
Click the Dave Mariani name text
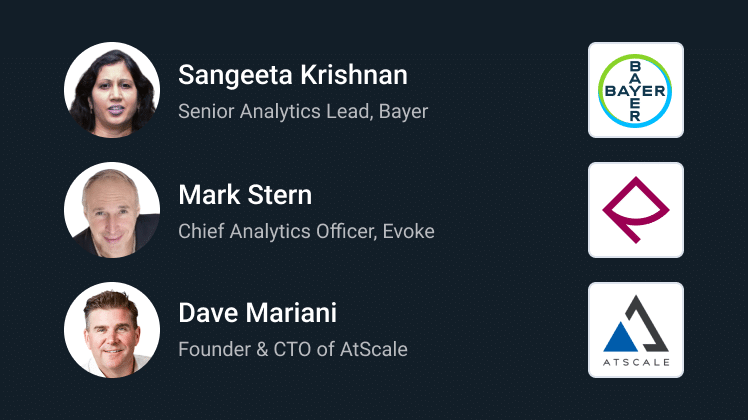point(257,313)
